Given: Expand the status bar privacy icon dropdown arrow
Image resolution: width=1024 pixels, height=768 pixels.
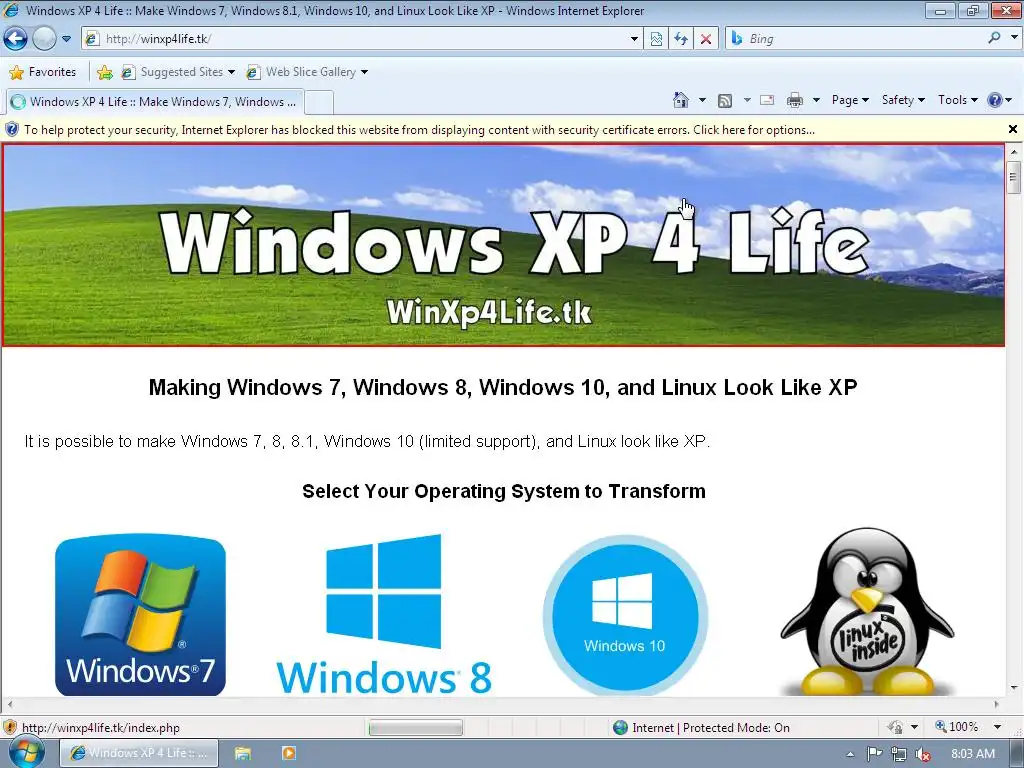Looking at the screenshot, I should coord(914,728).
